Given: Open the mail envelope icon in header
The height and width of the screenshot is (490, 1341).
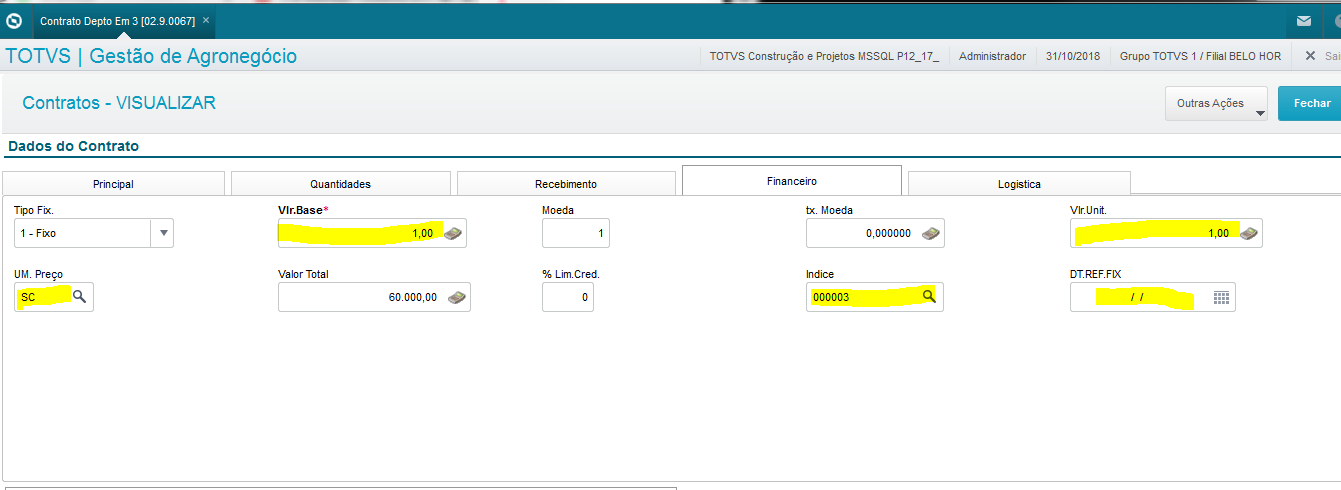Looking at the screenshot, I should click(x=1304, y=20).
